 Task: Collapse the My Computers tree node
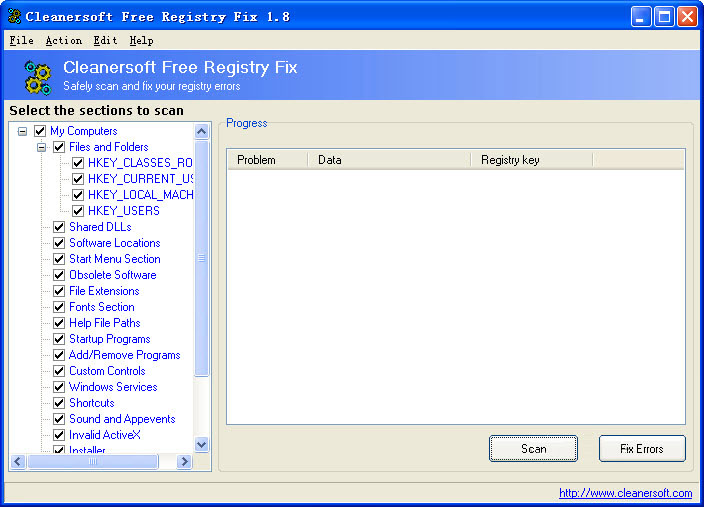(23, 131)
